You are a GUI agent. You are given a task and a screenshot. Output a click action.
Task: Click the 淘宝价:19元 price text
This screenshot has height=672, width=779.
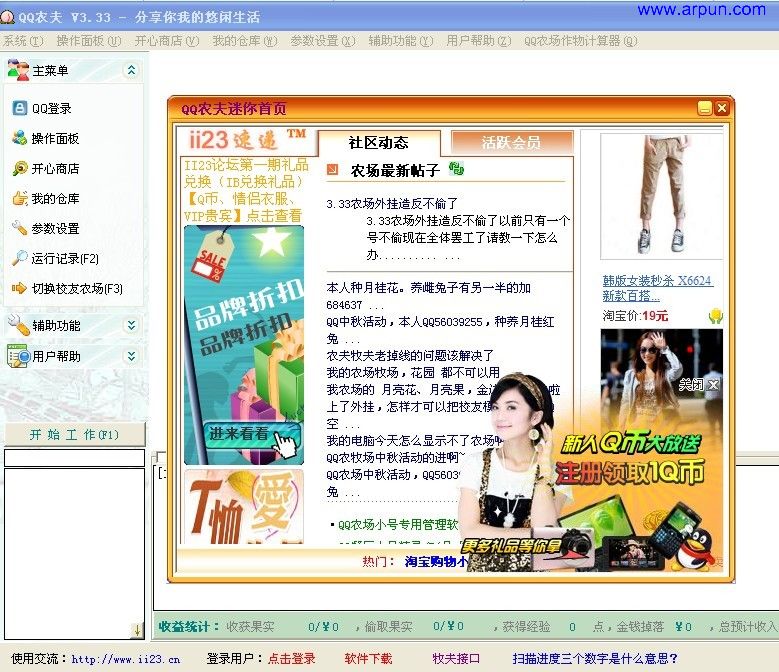point(635,316)
